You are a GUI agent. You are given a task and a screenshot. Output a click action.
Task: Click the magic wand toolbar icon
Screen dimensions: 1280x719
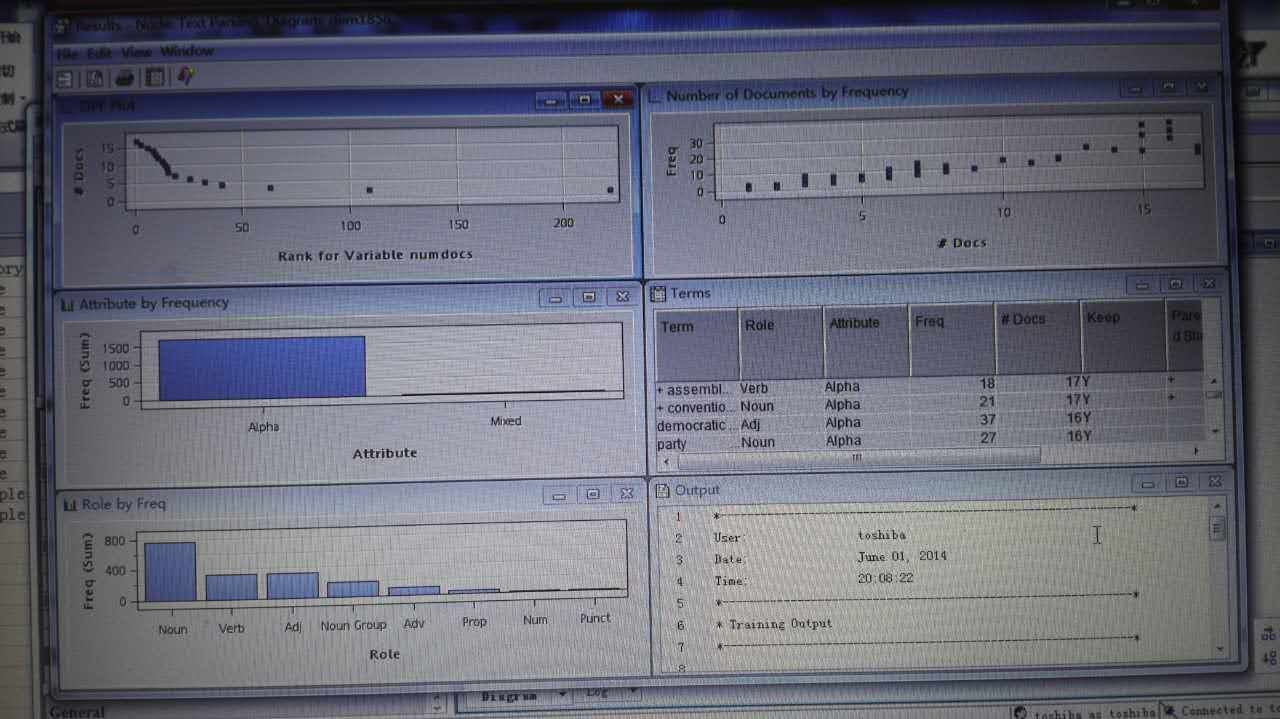coord(186,78)
